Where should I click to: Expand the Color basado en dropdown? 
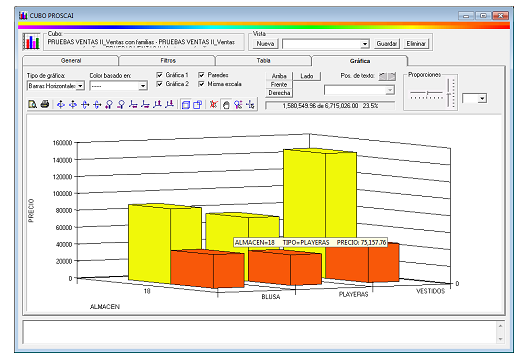click(x=118, y=86)
